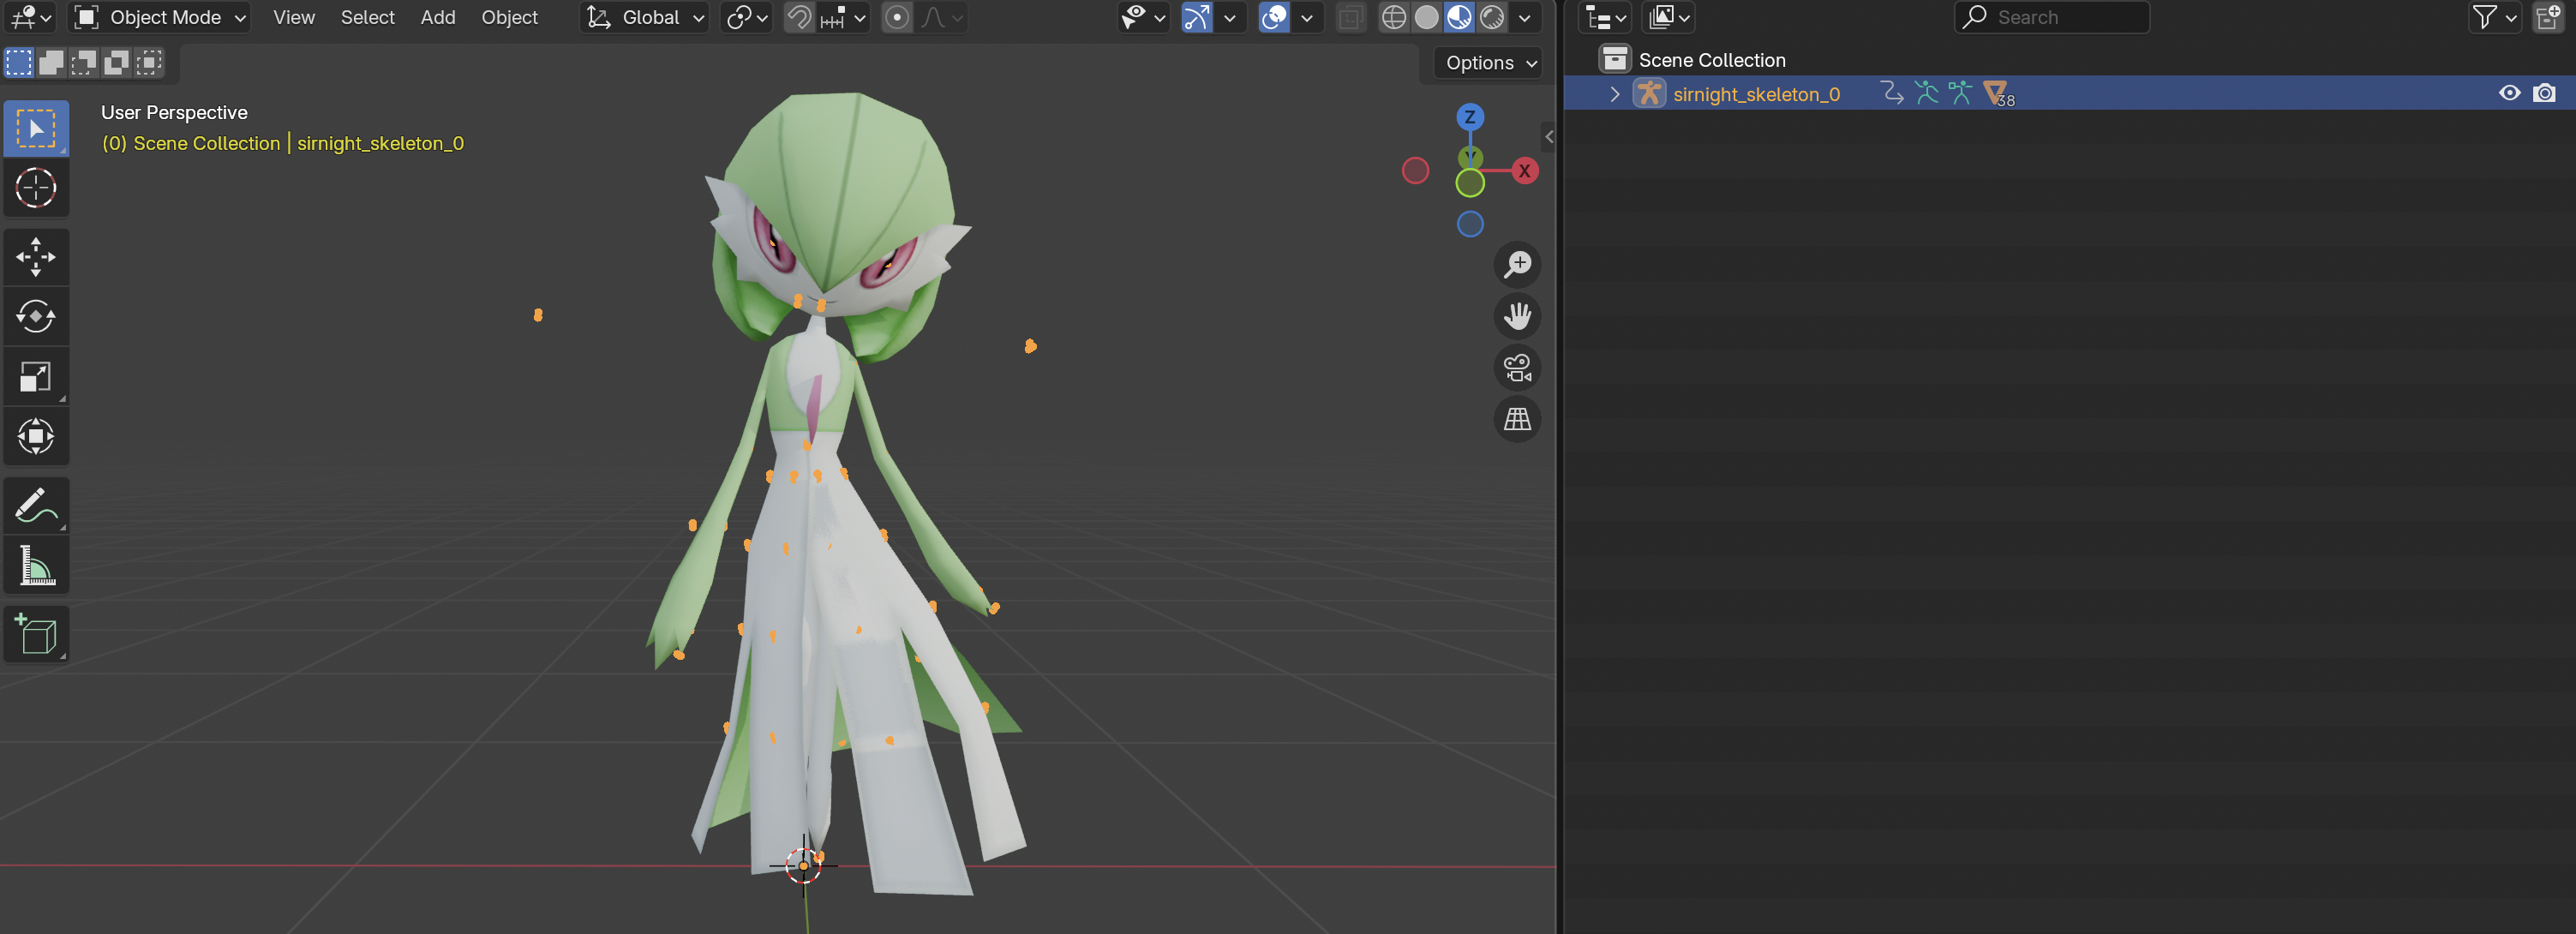This screenshot has width=2576, height=934.
Task: Set selection mode to subtract
Action: point(84,63)
